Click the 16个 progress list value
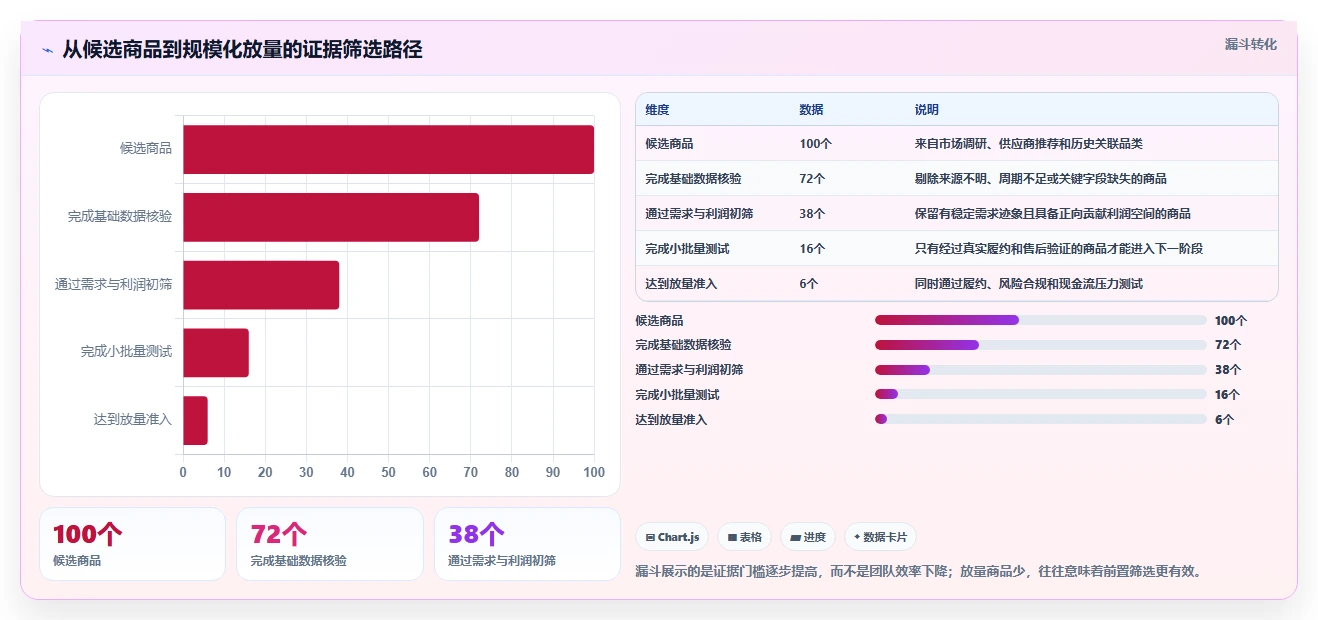 pyautogui.click(x=1228, y=395)
